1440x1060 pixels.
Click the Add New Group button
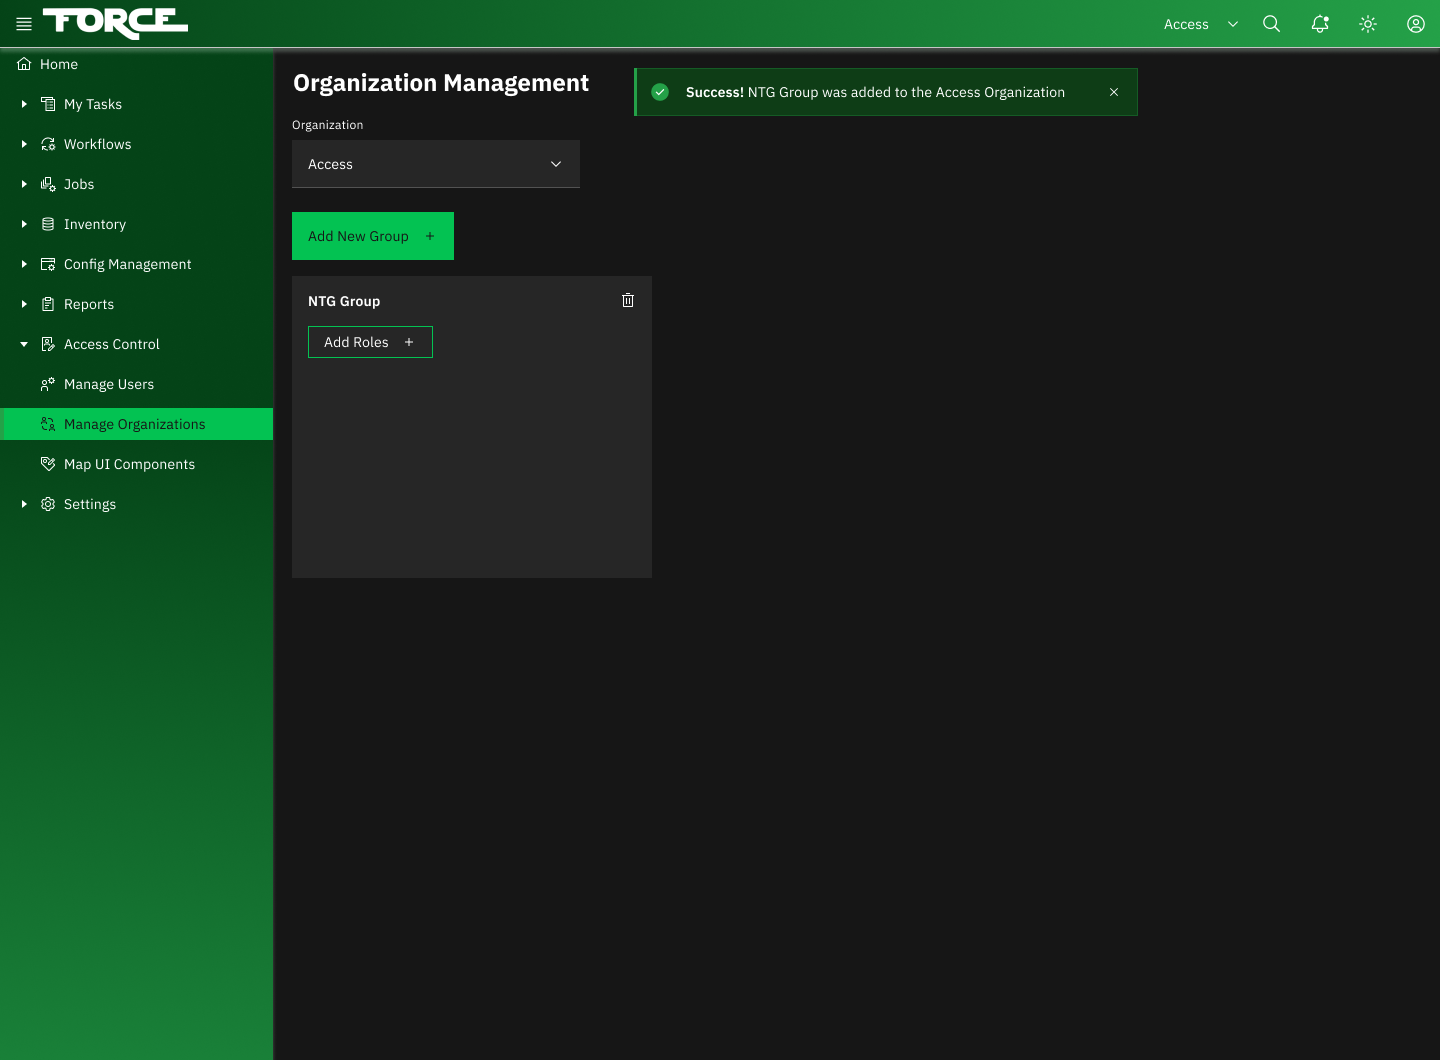pyautogui.click(x=372, y=236)
